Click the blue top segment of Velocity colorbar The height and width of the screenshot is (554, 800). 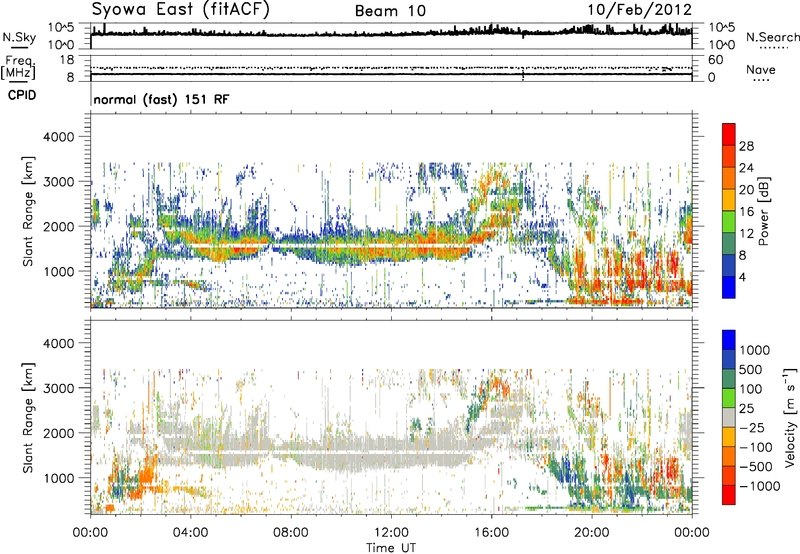pyautogui.click(x=729, y=340)
